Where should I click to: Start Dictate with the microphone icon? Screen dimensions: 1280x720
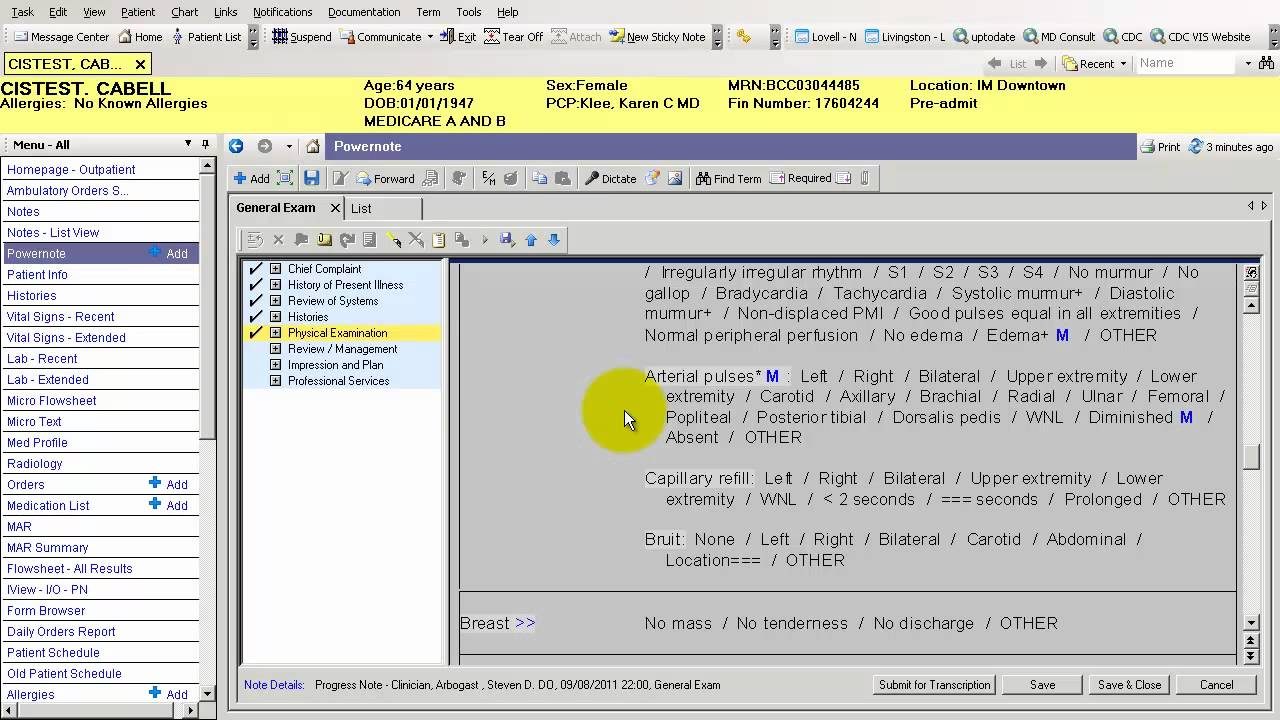[x=592, y=178]
